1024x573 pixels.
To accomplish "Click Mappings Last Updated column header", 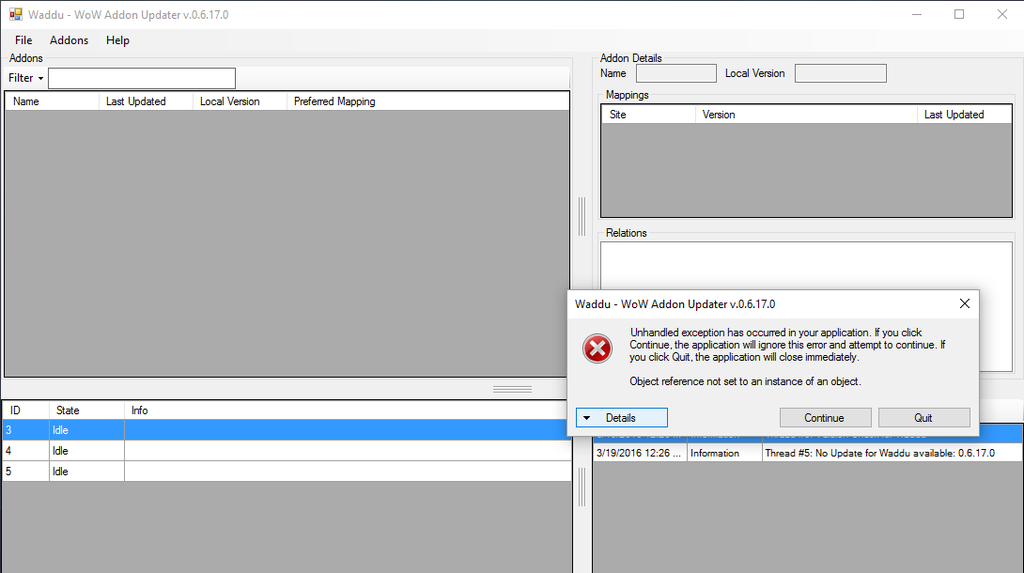I will [x=964, y=114].
